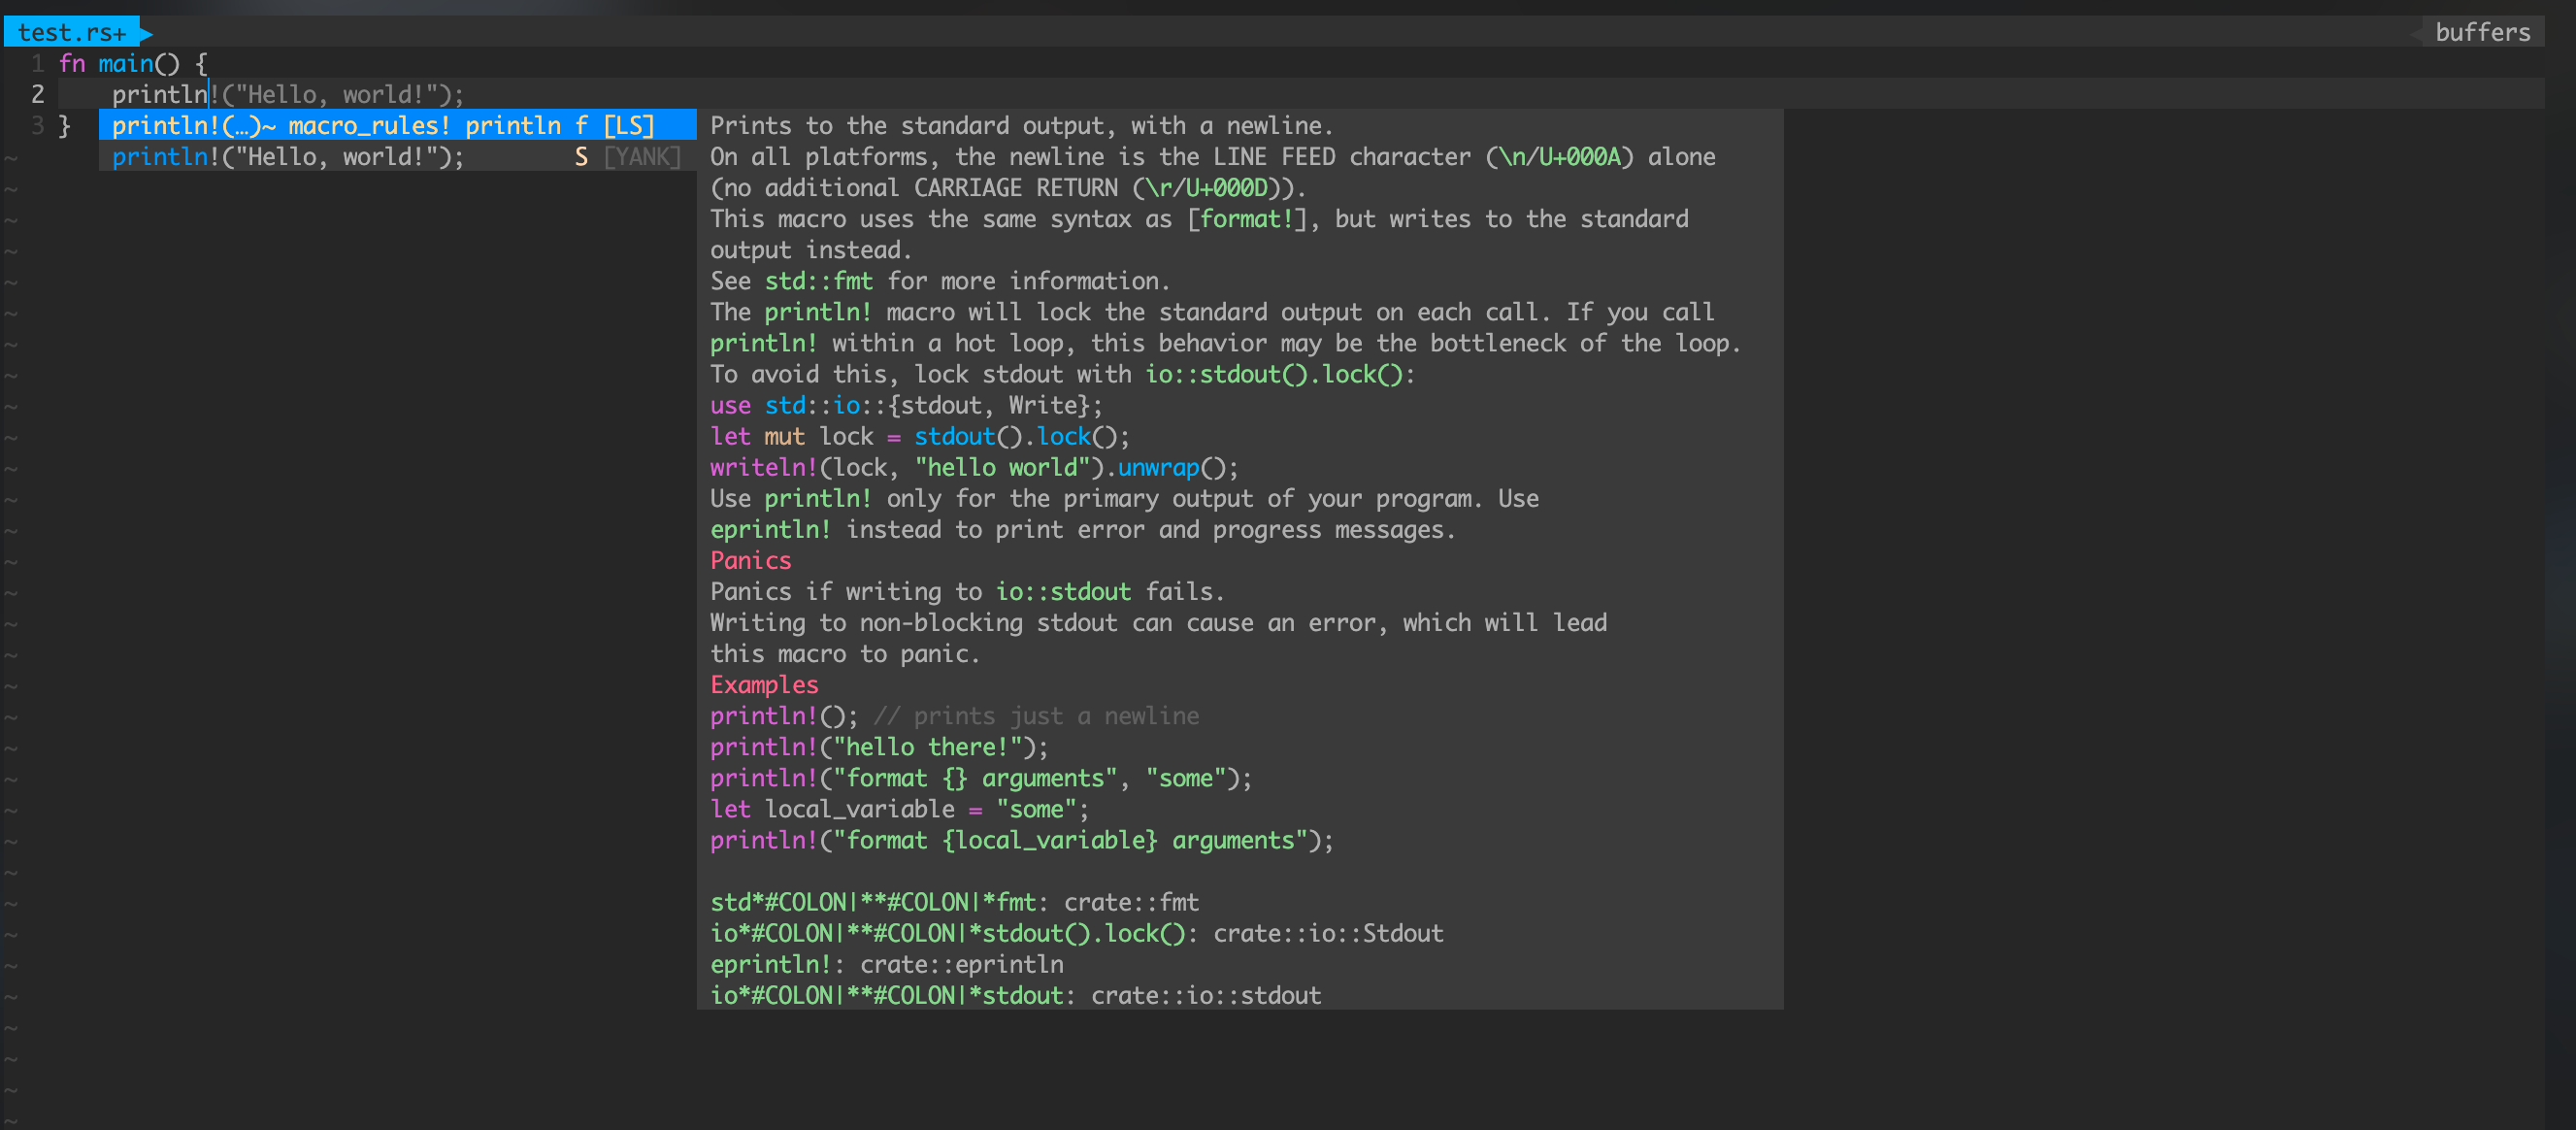Click the [format!] reference in documentation
The height and width of the screenshot is (1130, 2576).
point(1246,218)
